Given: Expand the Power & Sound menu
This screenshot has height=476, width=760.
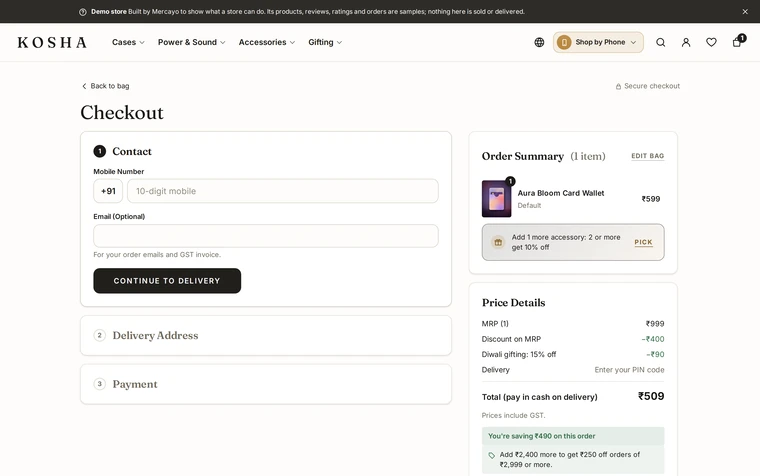Looking at the screenshot, I should pyautogui.click(x=191, y=42).
